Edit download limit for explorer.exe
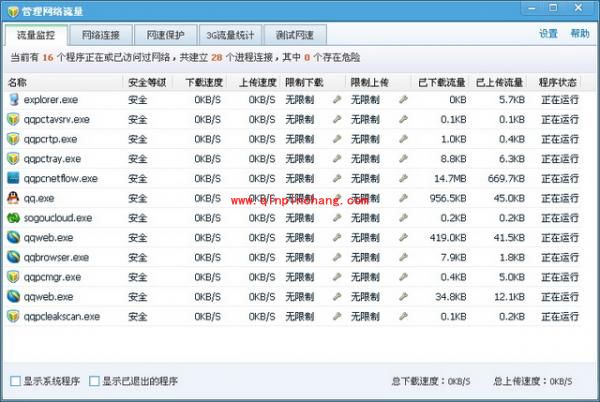Image resolution: width=600 pixels, height=402 pixels. 337,100
